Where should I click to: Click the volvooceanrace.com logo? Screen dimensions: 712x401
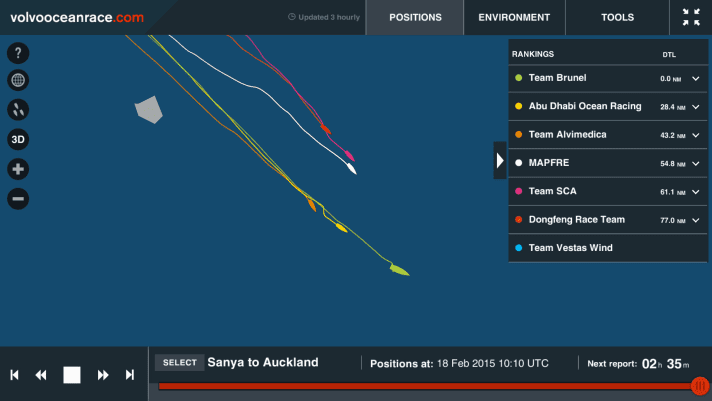tap(77, 17)
